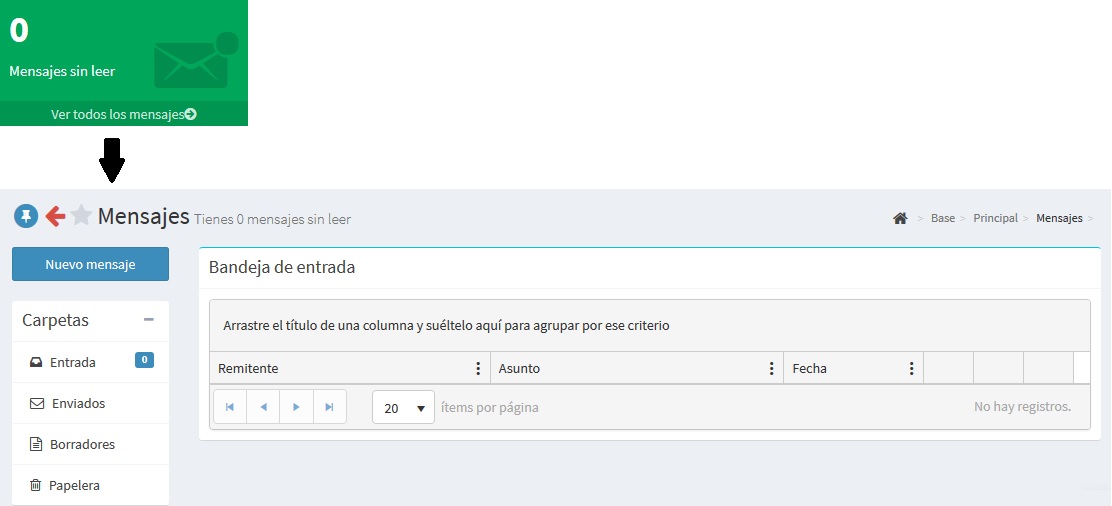
Task: Go to the next page
Action: click(x=296, y=407)
